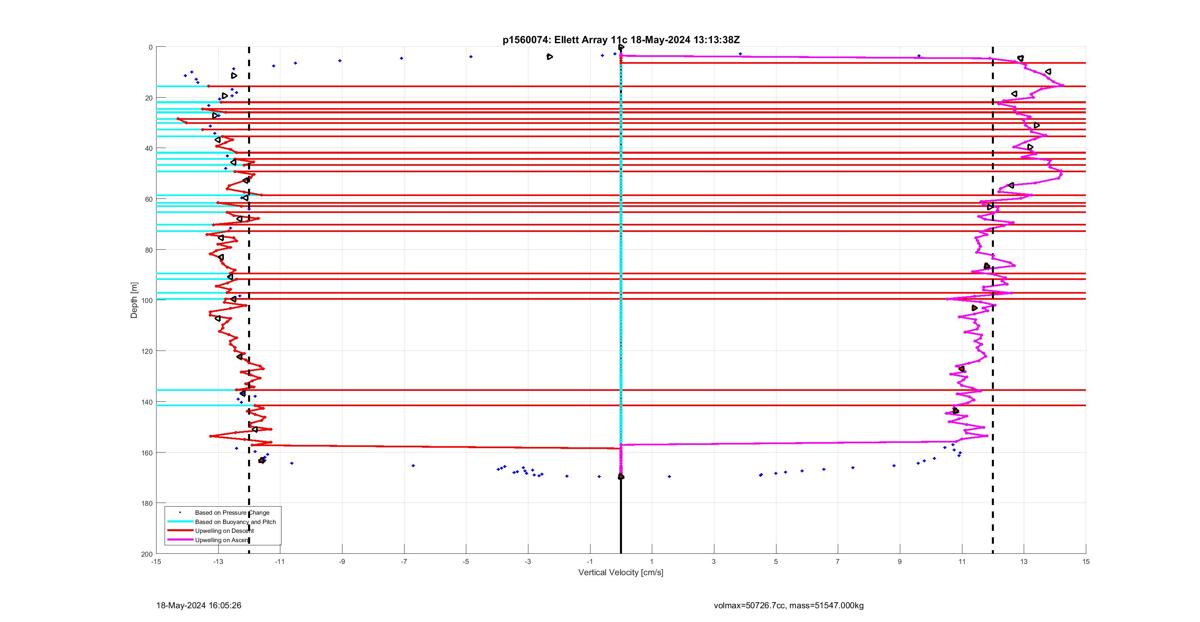1200x622 pixels.
Task: Click the timestamp '18-May-2024 16:05:26'
Action: click(x=199, y=605)
